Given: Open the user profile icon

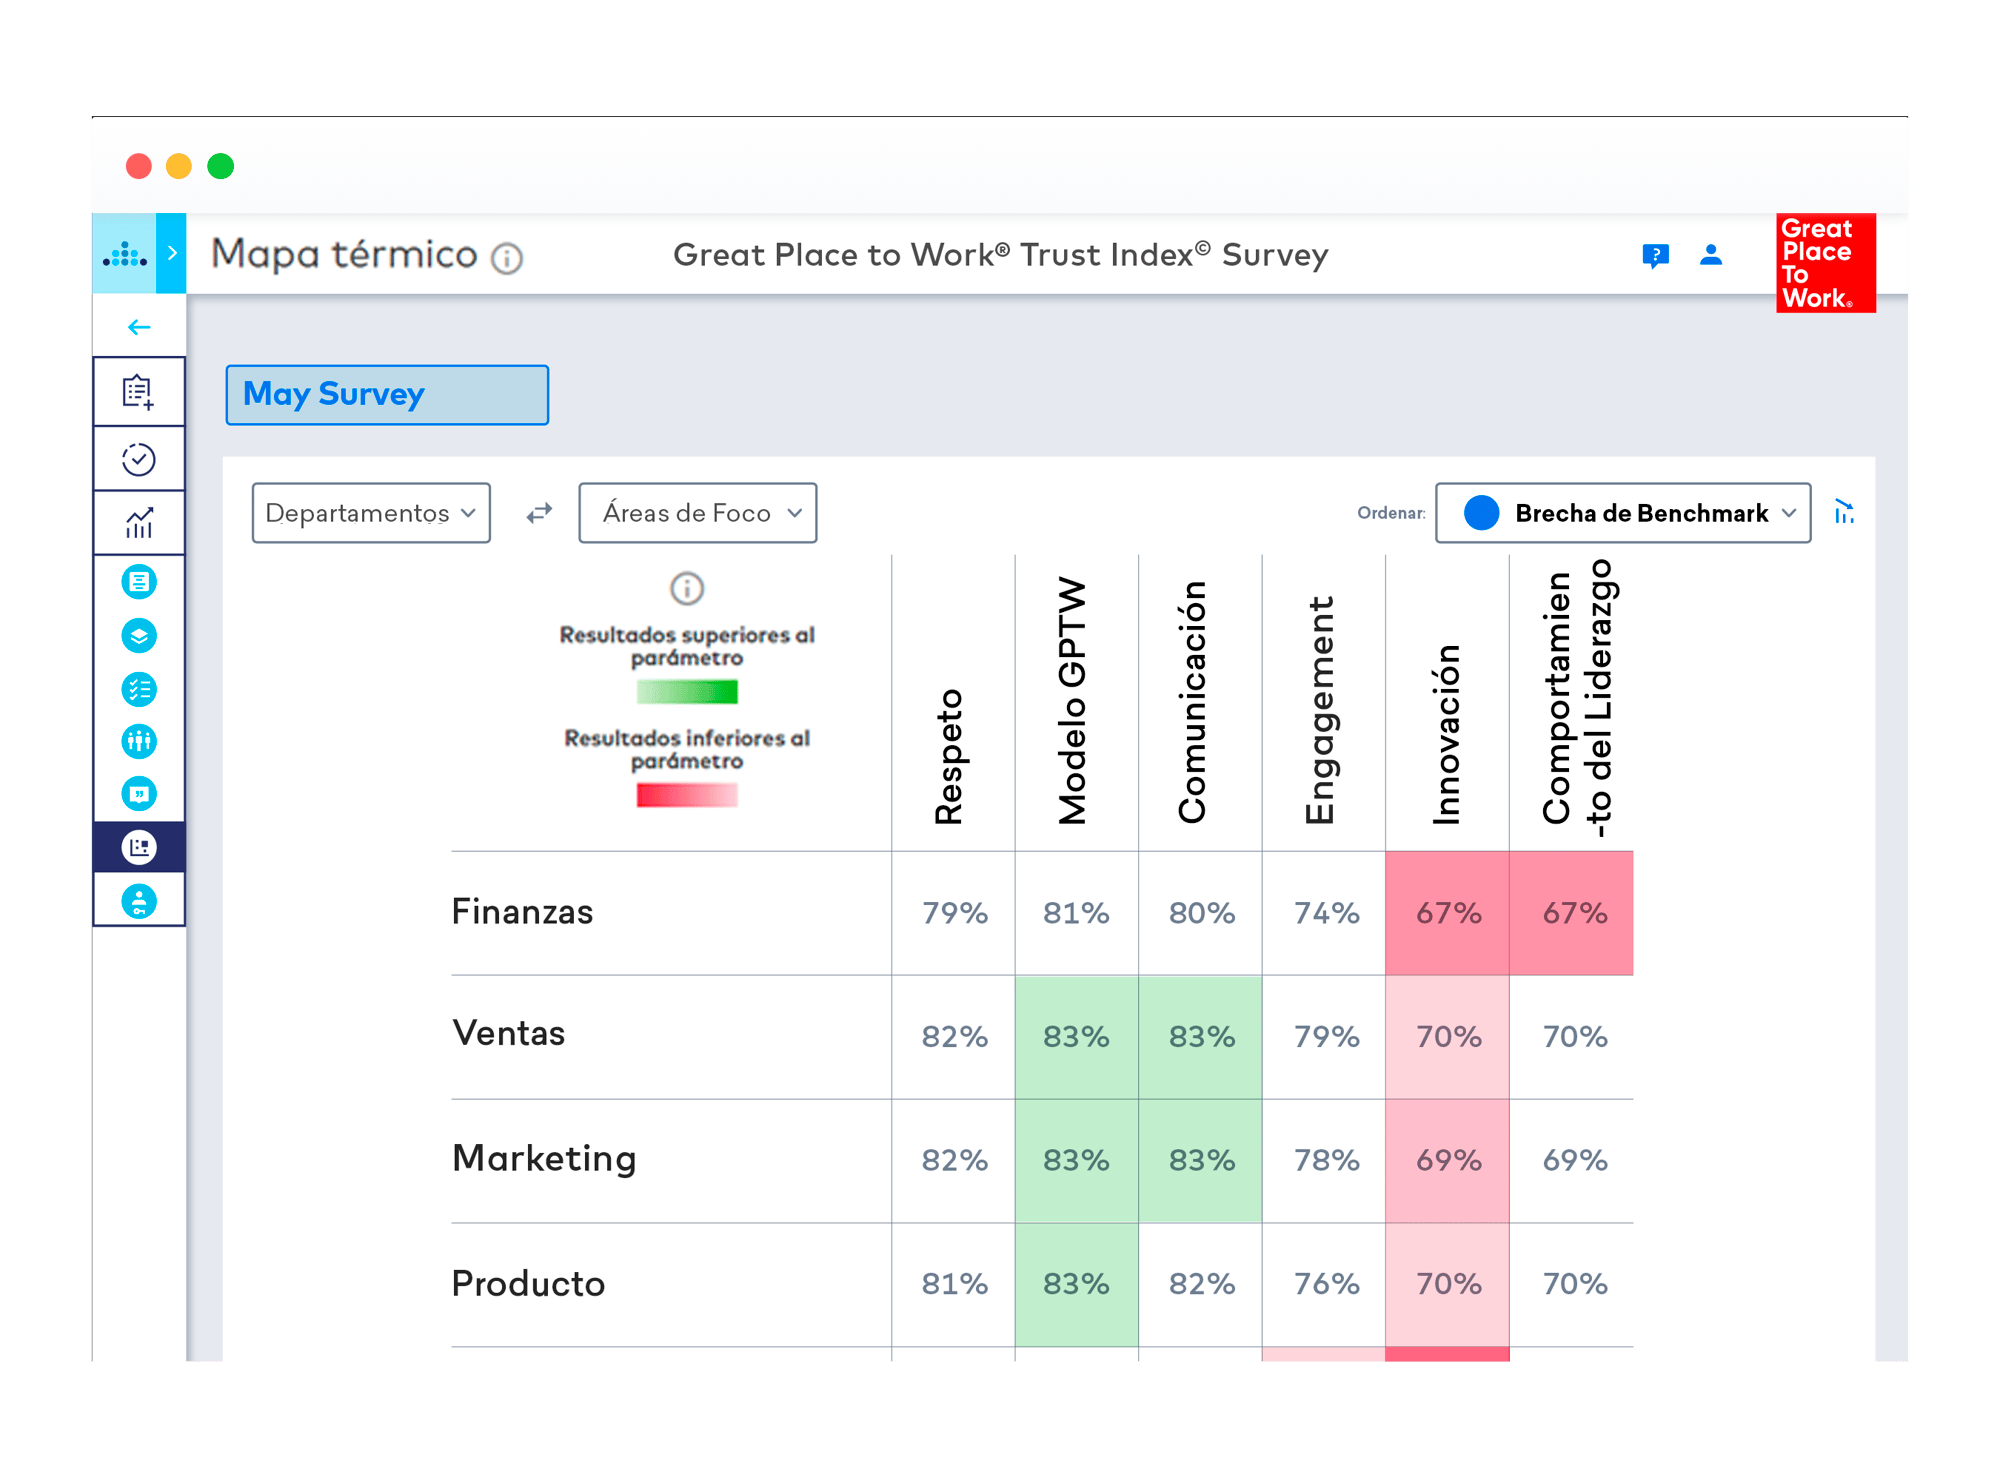Looking at the screenshot, I should (x=1711, y=256).
